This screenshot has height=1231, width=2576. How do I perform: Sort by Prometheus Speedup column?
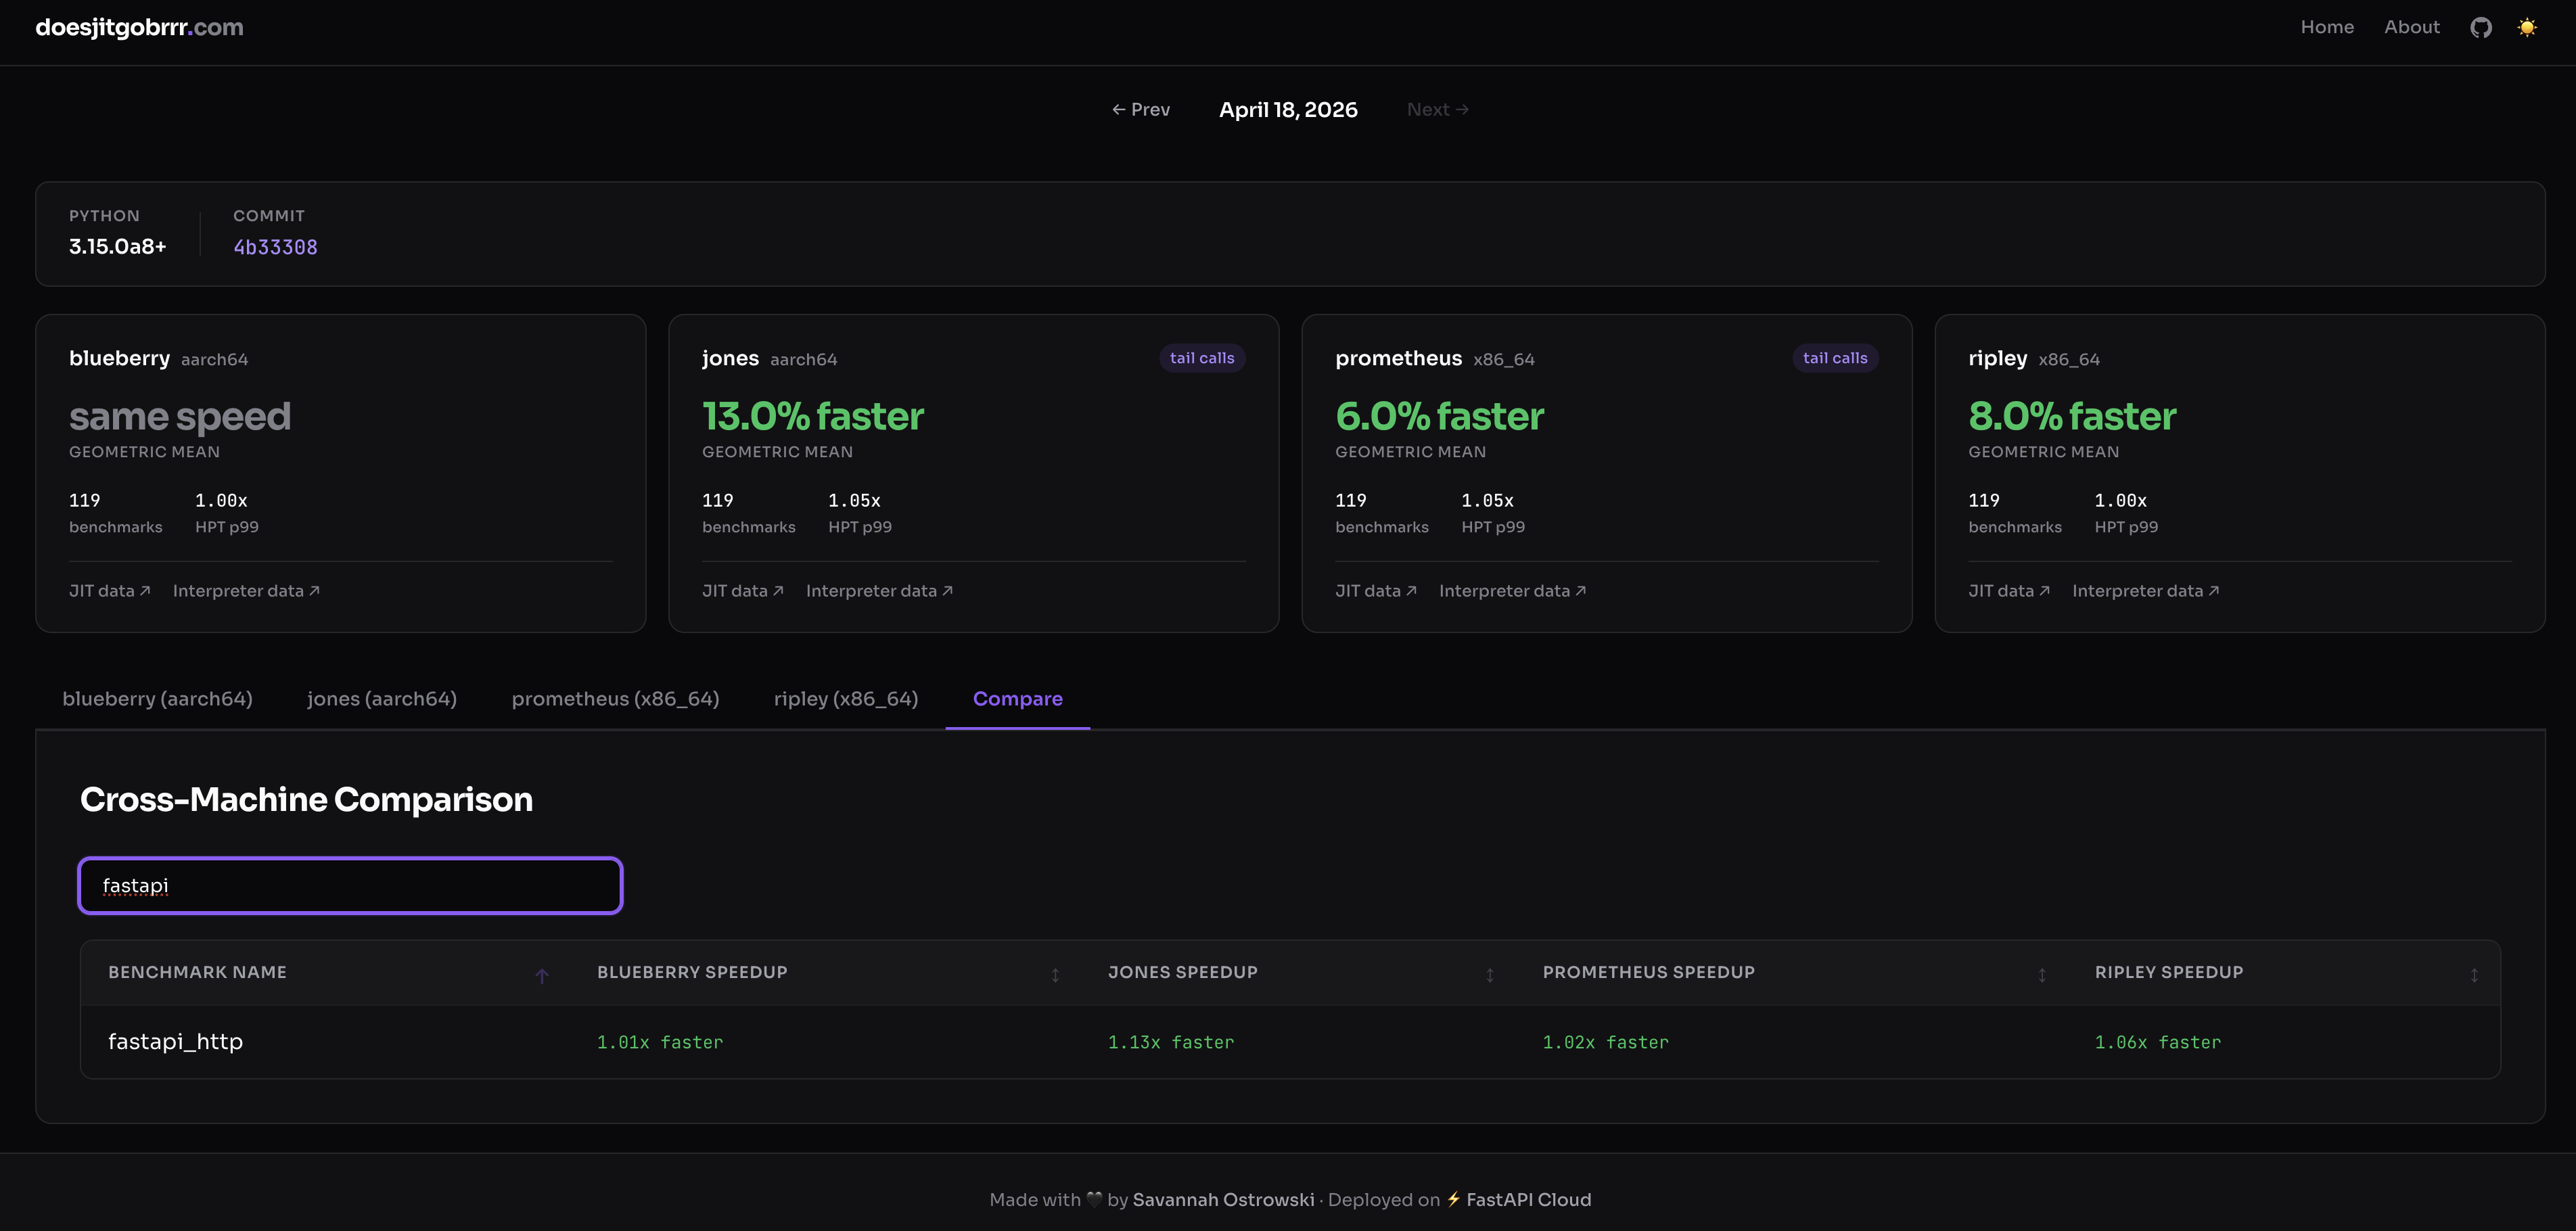[x=2041, y=974]
